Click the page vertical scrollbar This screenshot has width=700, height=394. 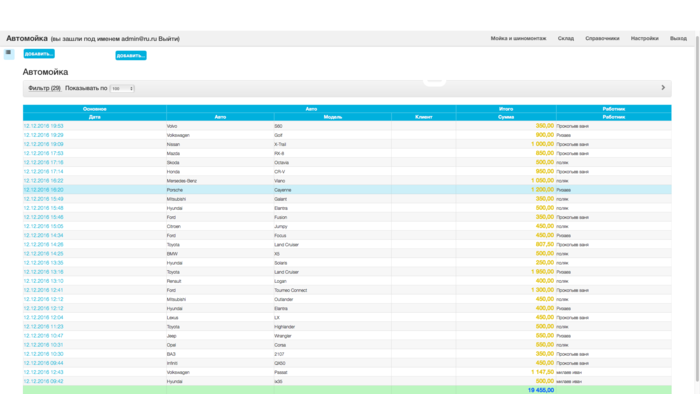[697, 209]
